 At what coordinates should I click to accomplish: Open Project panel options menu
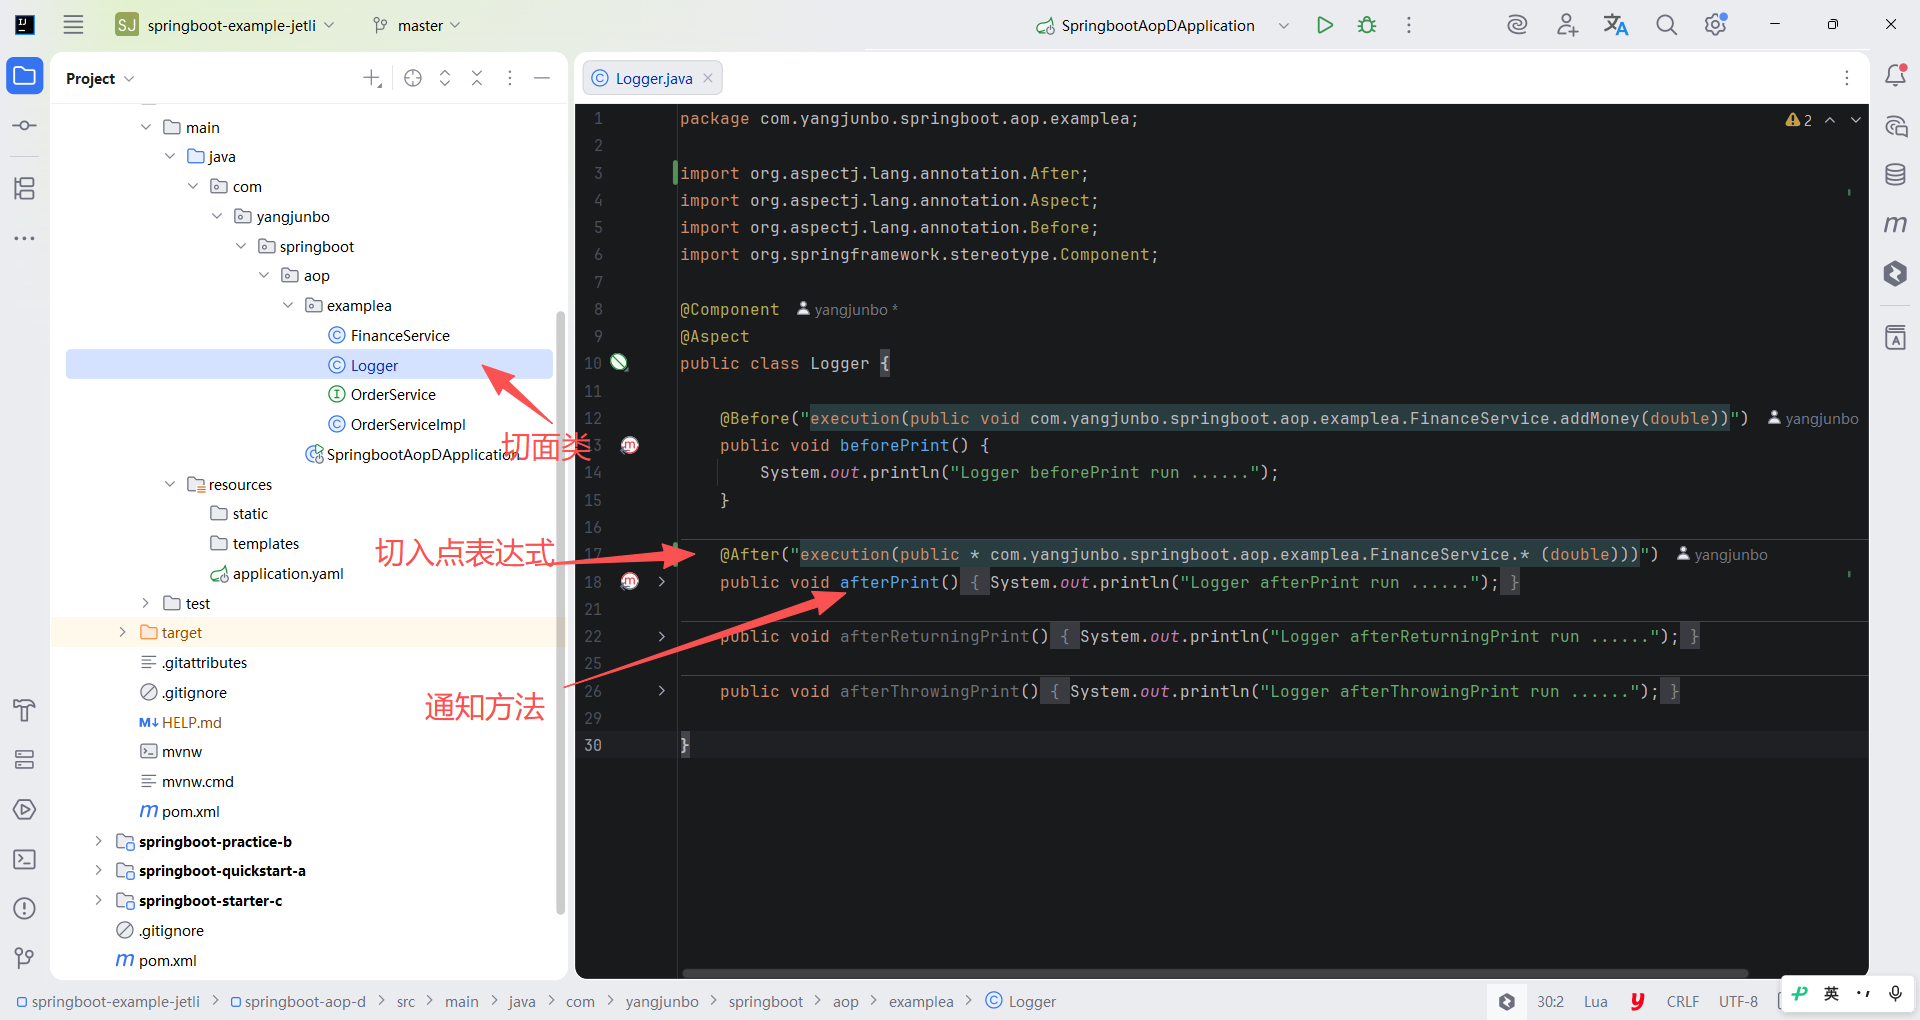tap(510, 78)
